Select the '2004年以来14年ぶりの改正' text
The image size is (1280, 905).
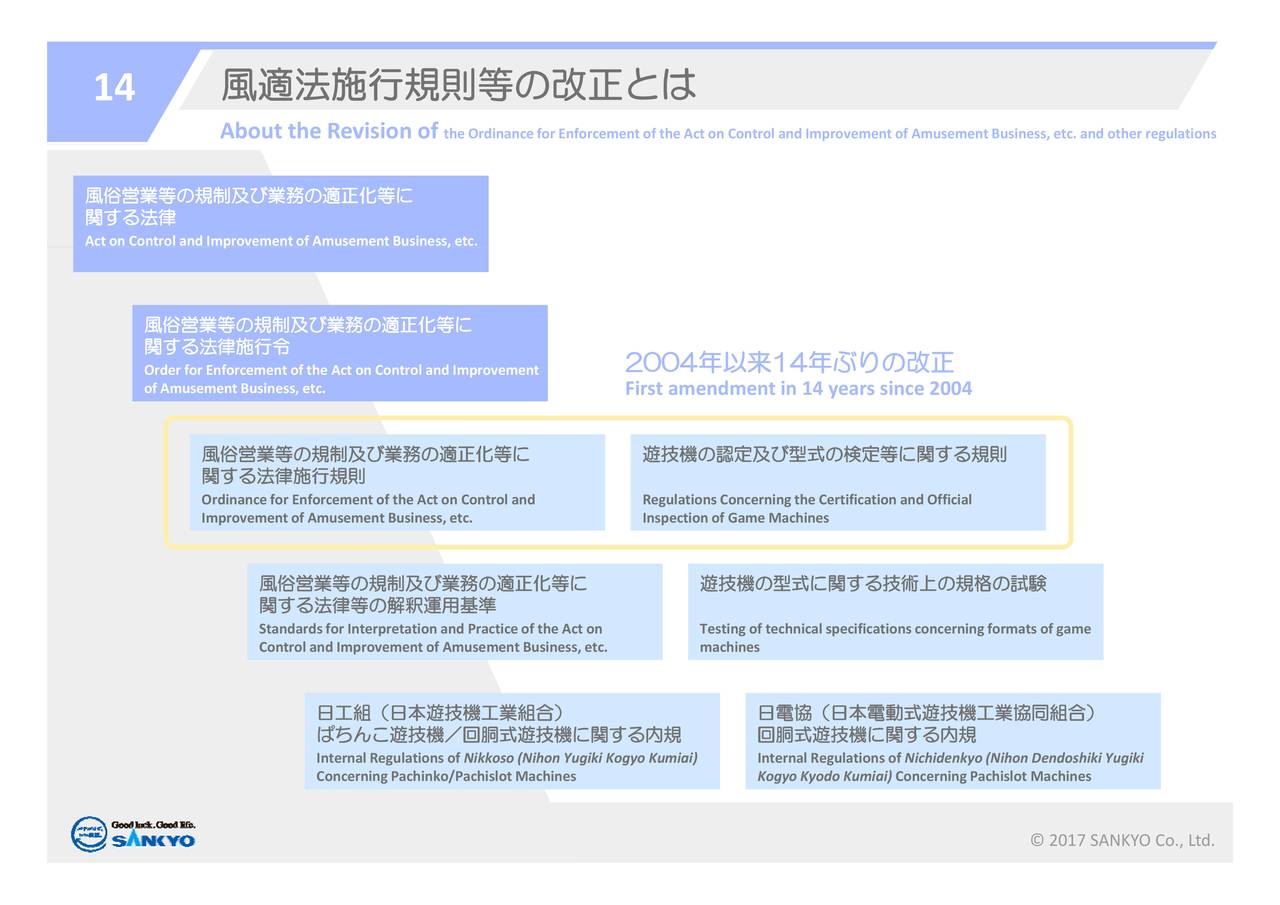(789, 362)
